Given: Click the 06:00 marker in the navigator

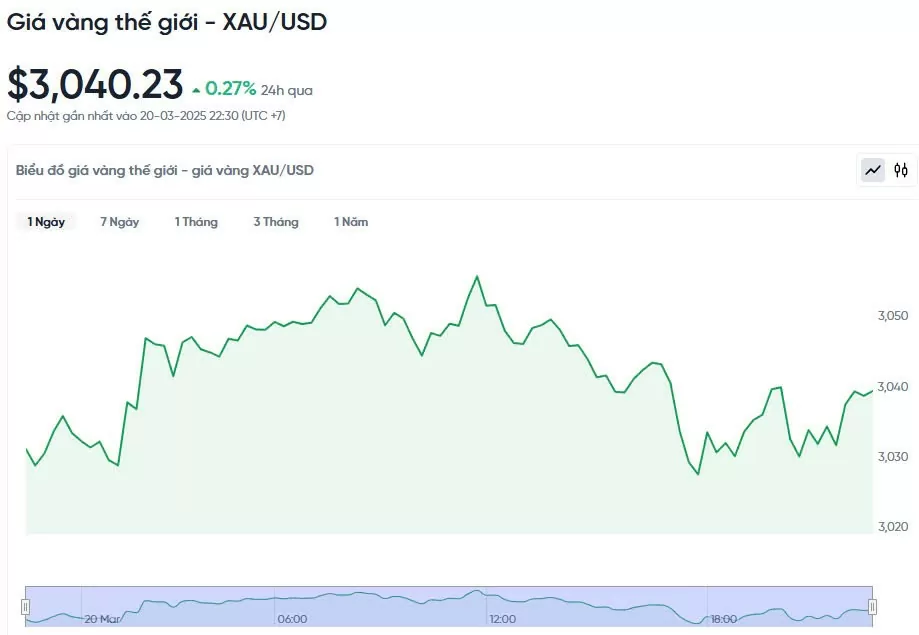Looking at the screenshot, I should coord(292,619).
